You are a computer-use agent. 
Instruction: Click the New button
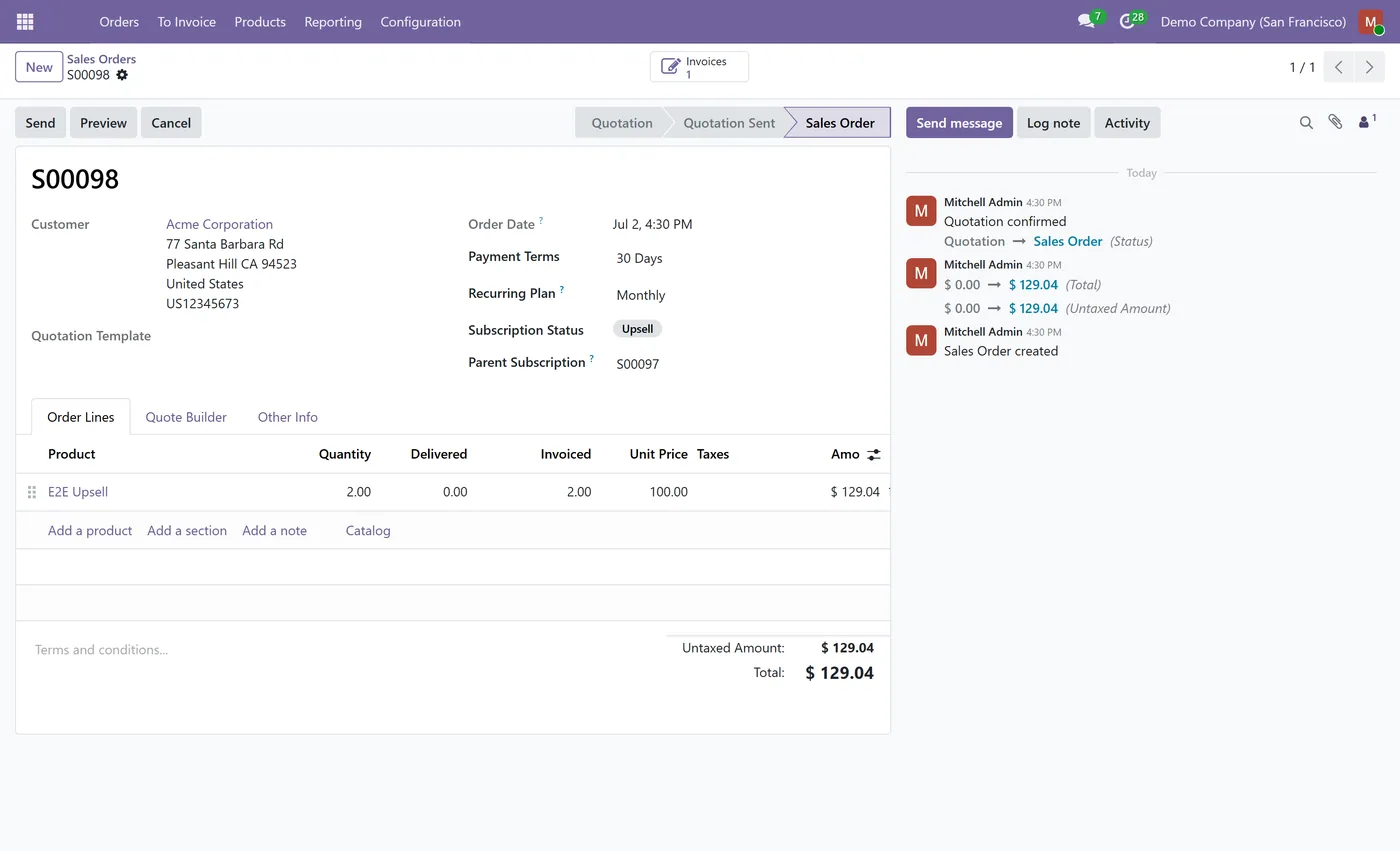tap(39, 67)
